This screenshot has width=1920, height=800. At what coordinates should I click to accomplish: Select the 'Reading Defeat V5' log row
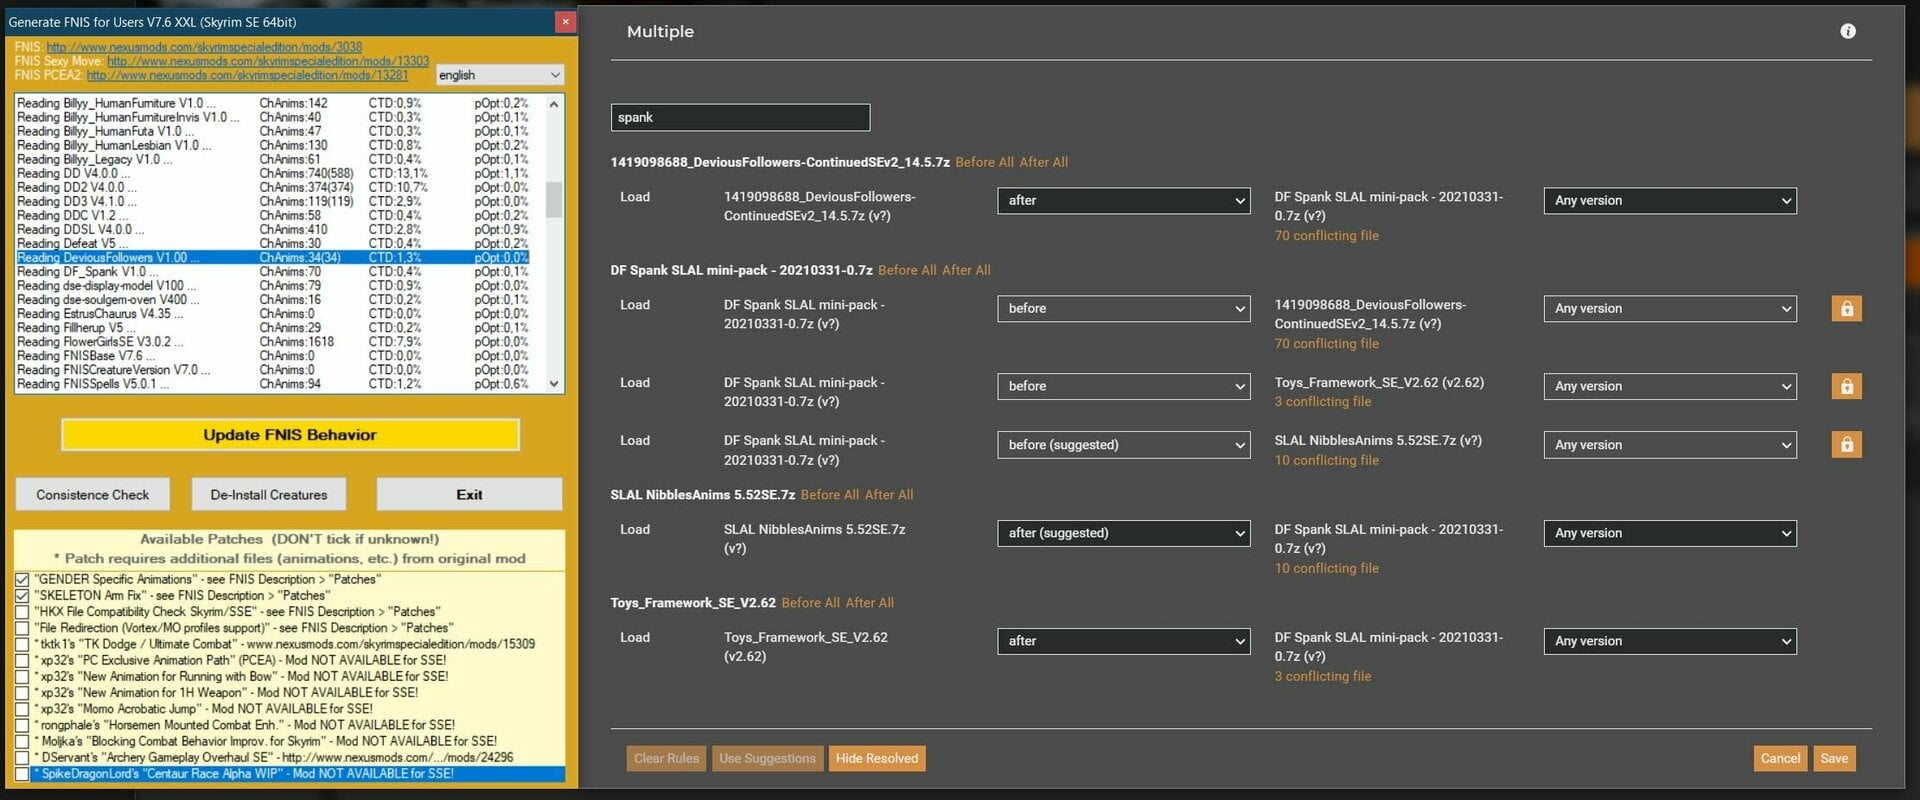tap(272, 243)
